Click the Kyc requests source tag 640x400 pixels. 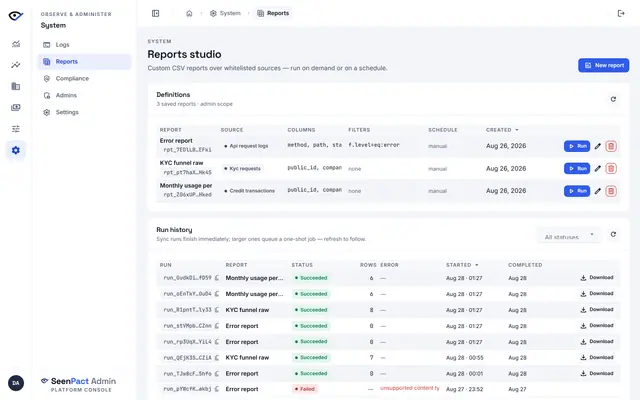coord(242,169)
